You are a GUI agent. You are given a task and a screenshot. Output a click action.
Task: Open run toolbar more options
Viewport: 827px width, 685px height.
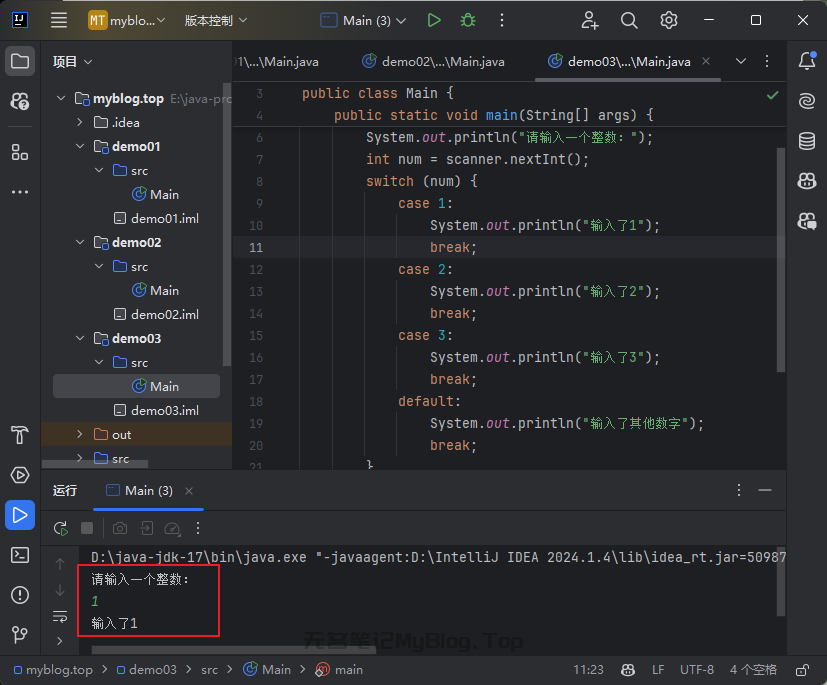[x=198, y=528]
